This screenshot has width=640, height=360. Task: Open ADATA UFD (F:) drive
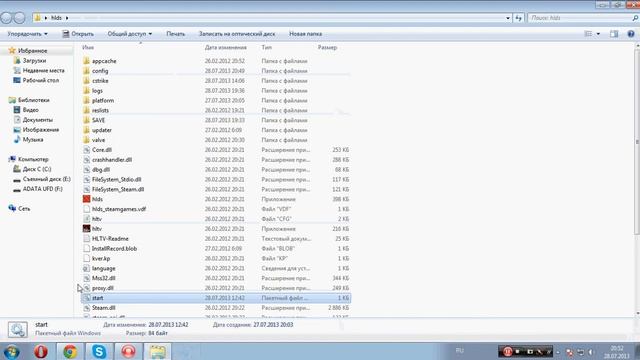click(42, 189)
